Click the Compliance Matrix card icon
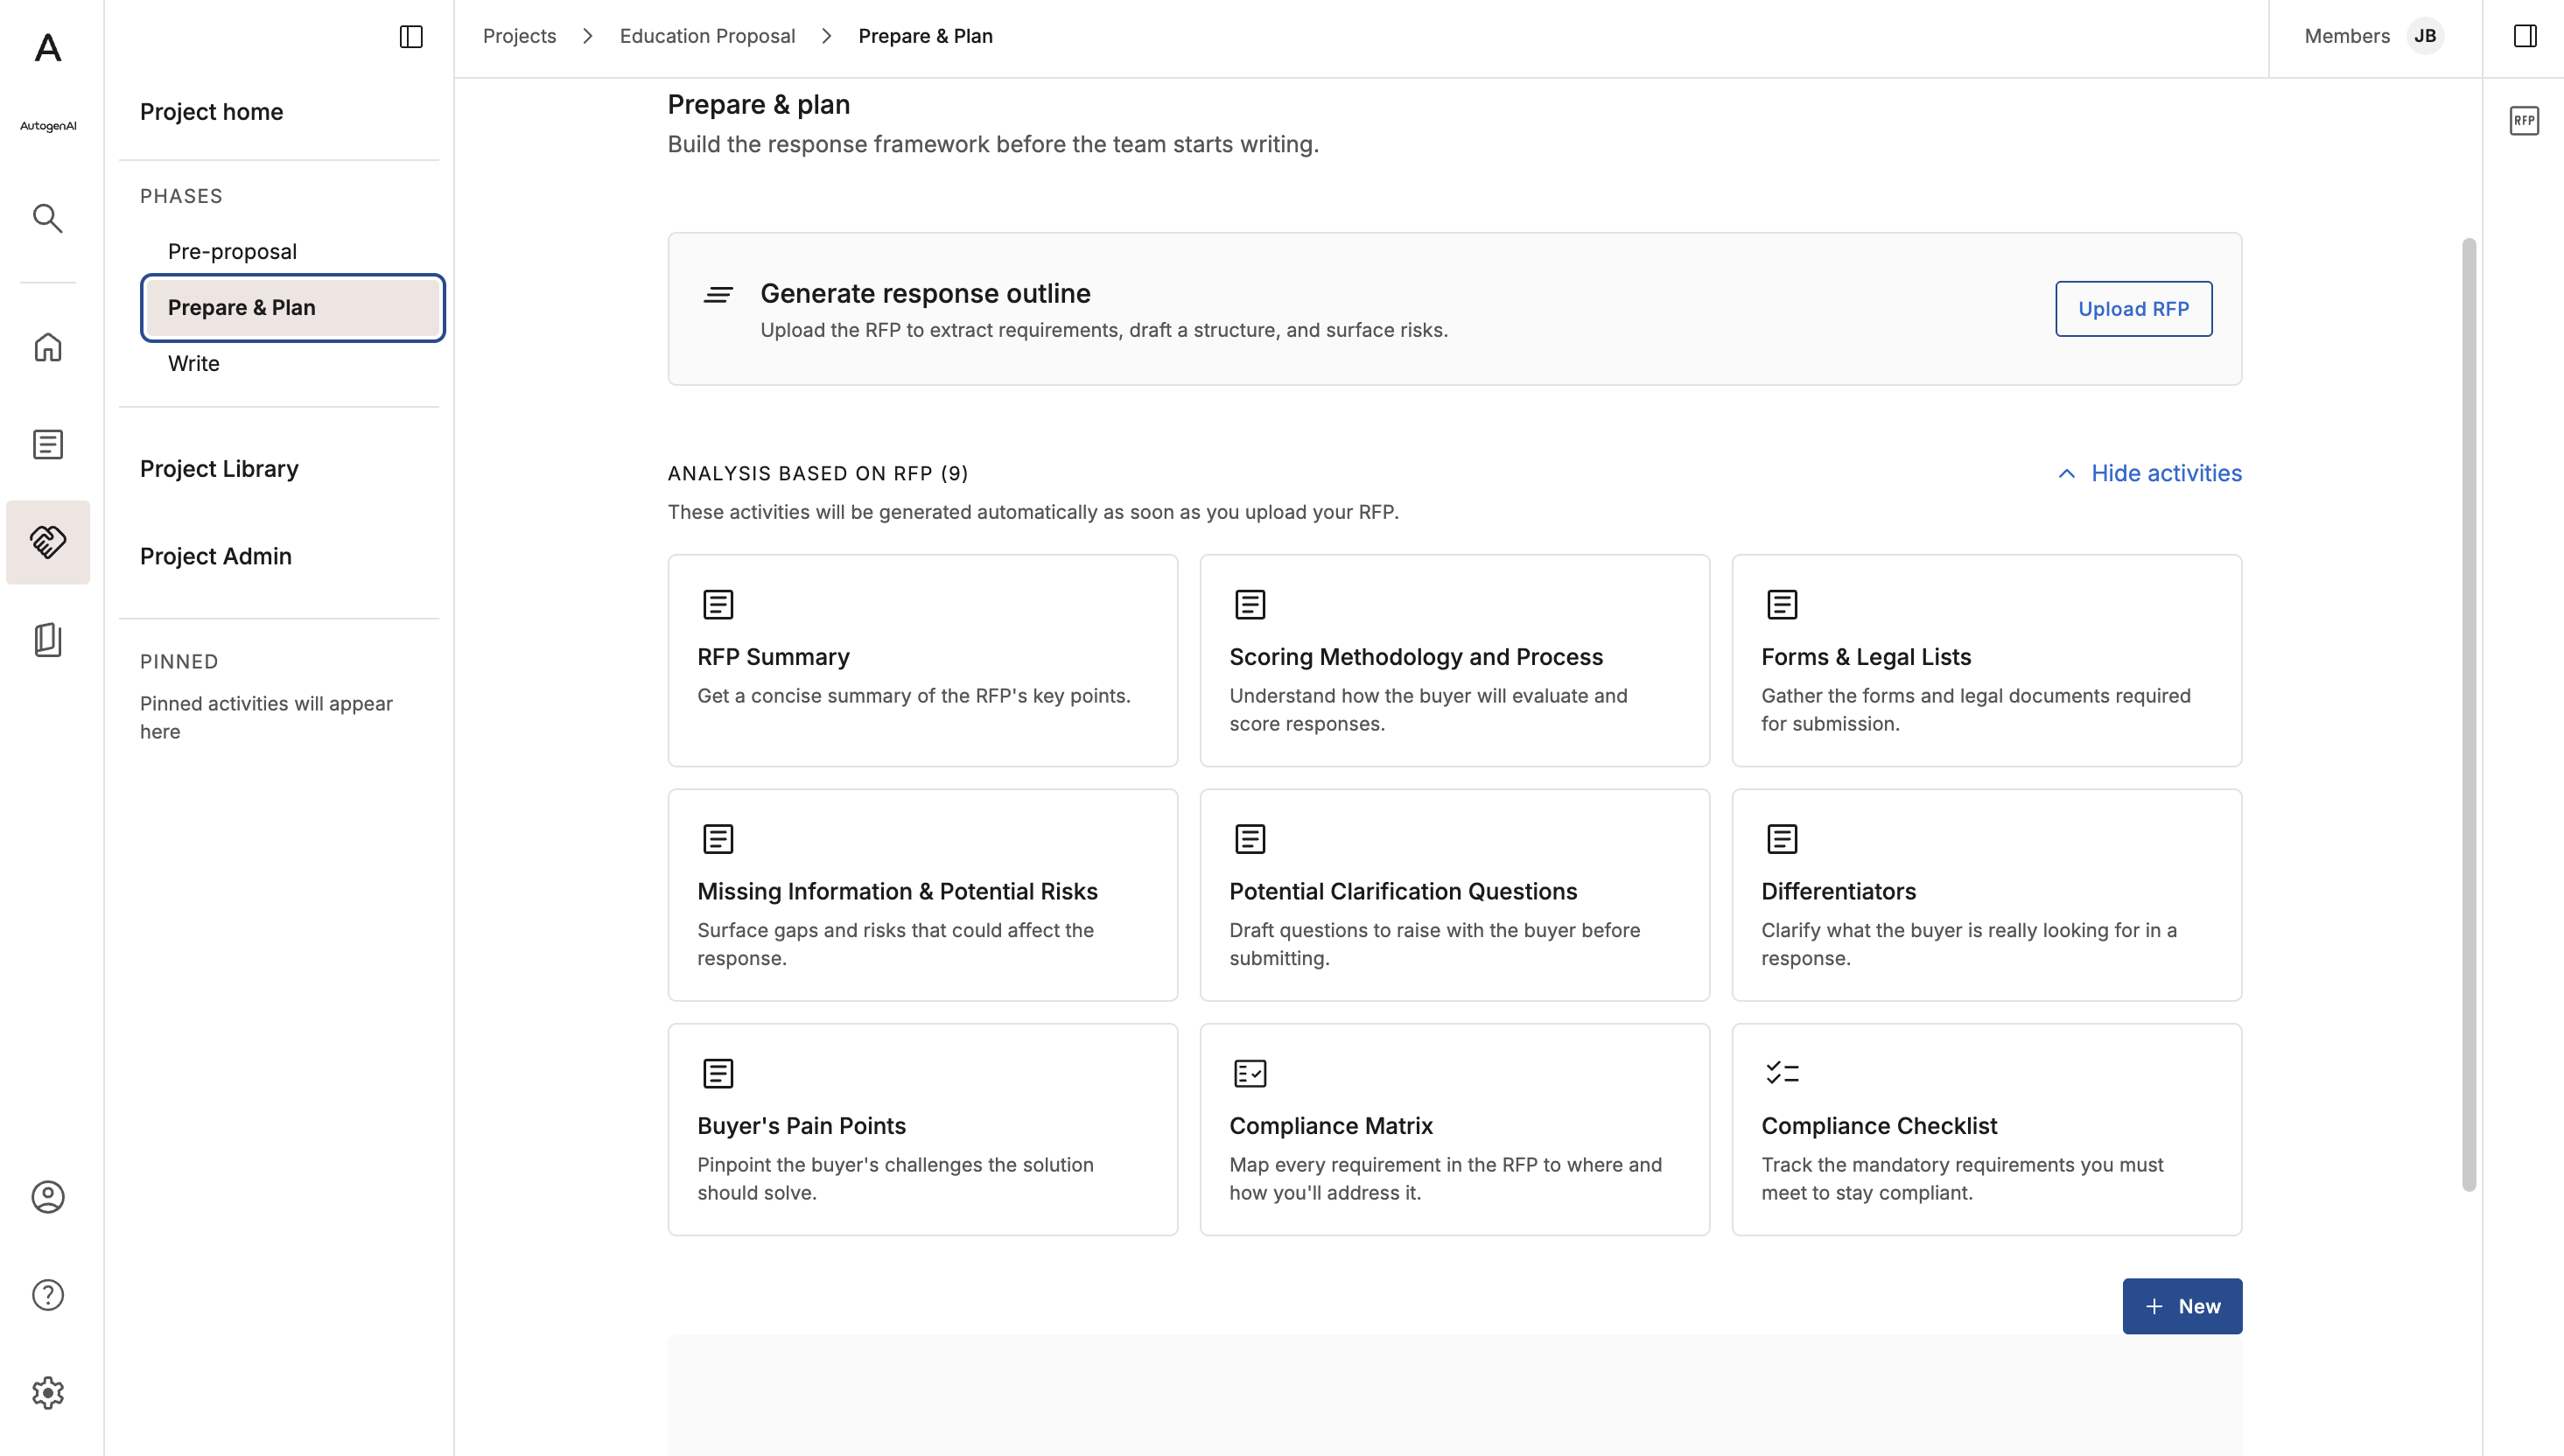The width and height of the screenshot is (2564, 1456). click(x=1250, y=1073)
